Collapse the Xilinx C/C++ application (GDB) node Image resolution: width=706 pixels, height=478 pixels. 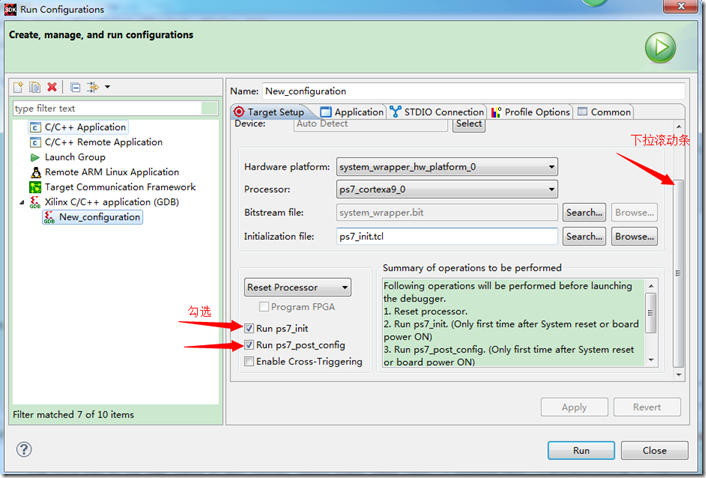22,202
